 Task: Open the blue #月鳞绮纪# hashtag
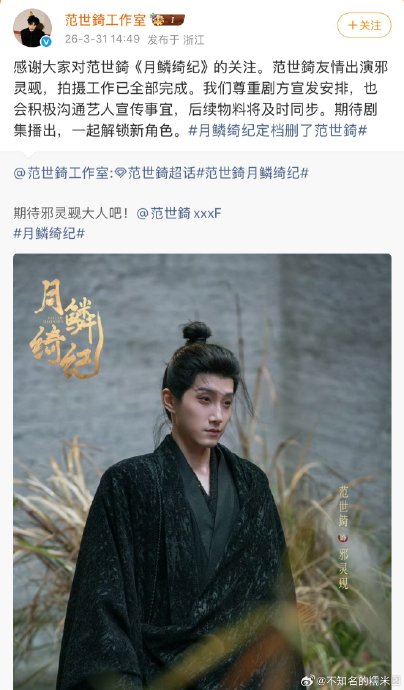click(49, 233)
